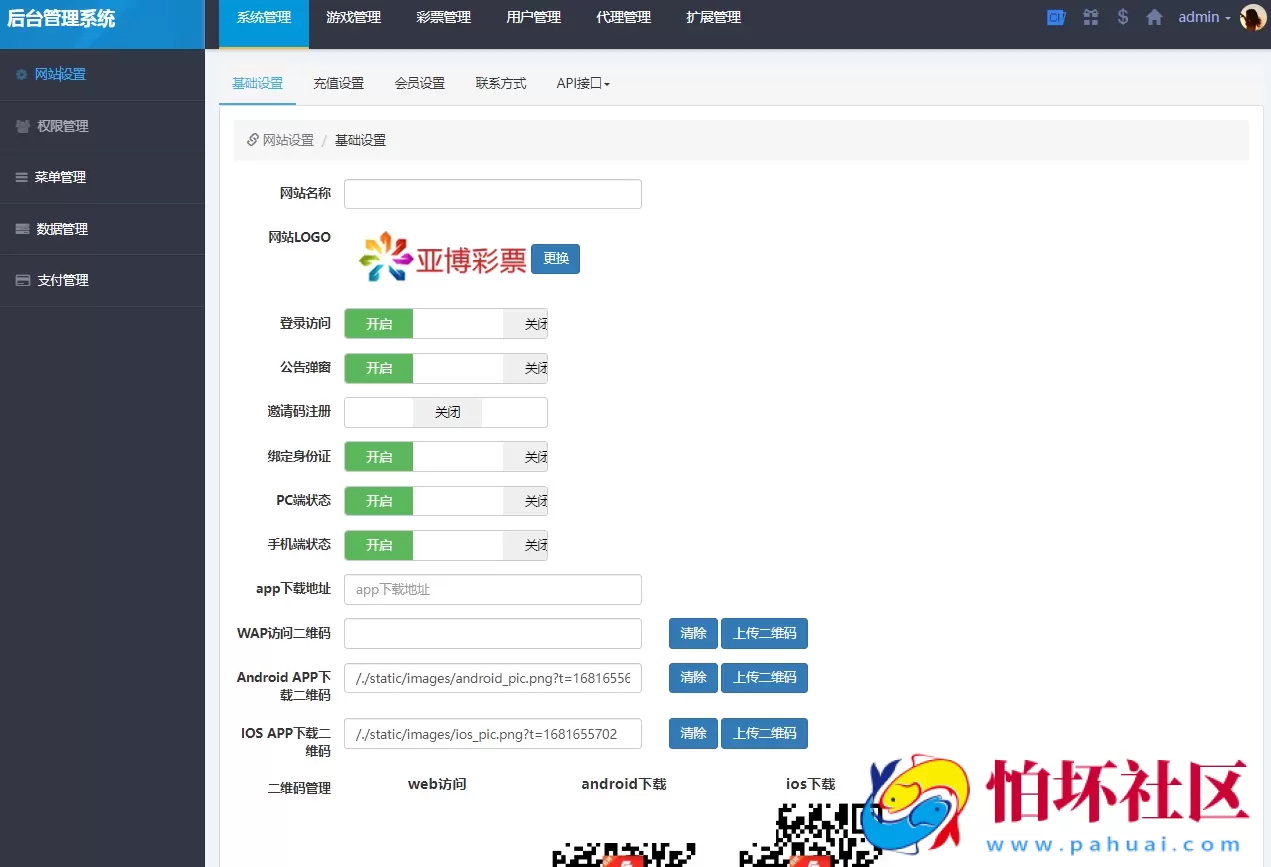Viewport: 1271px width, 867px height.
Task: Click inside the 网站名称 input field
Action: pyautogui.click(x=492, y=193)
